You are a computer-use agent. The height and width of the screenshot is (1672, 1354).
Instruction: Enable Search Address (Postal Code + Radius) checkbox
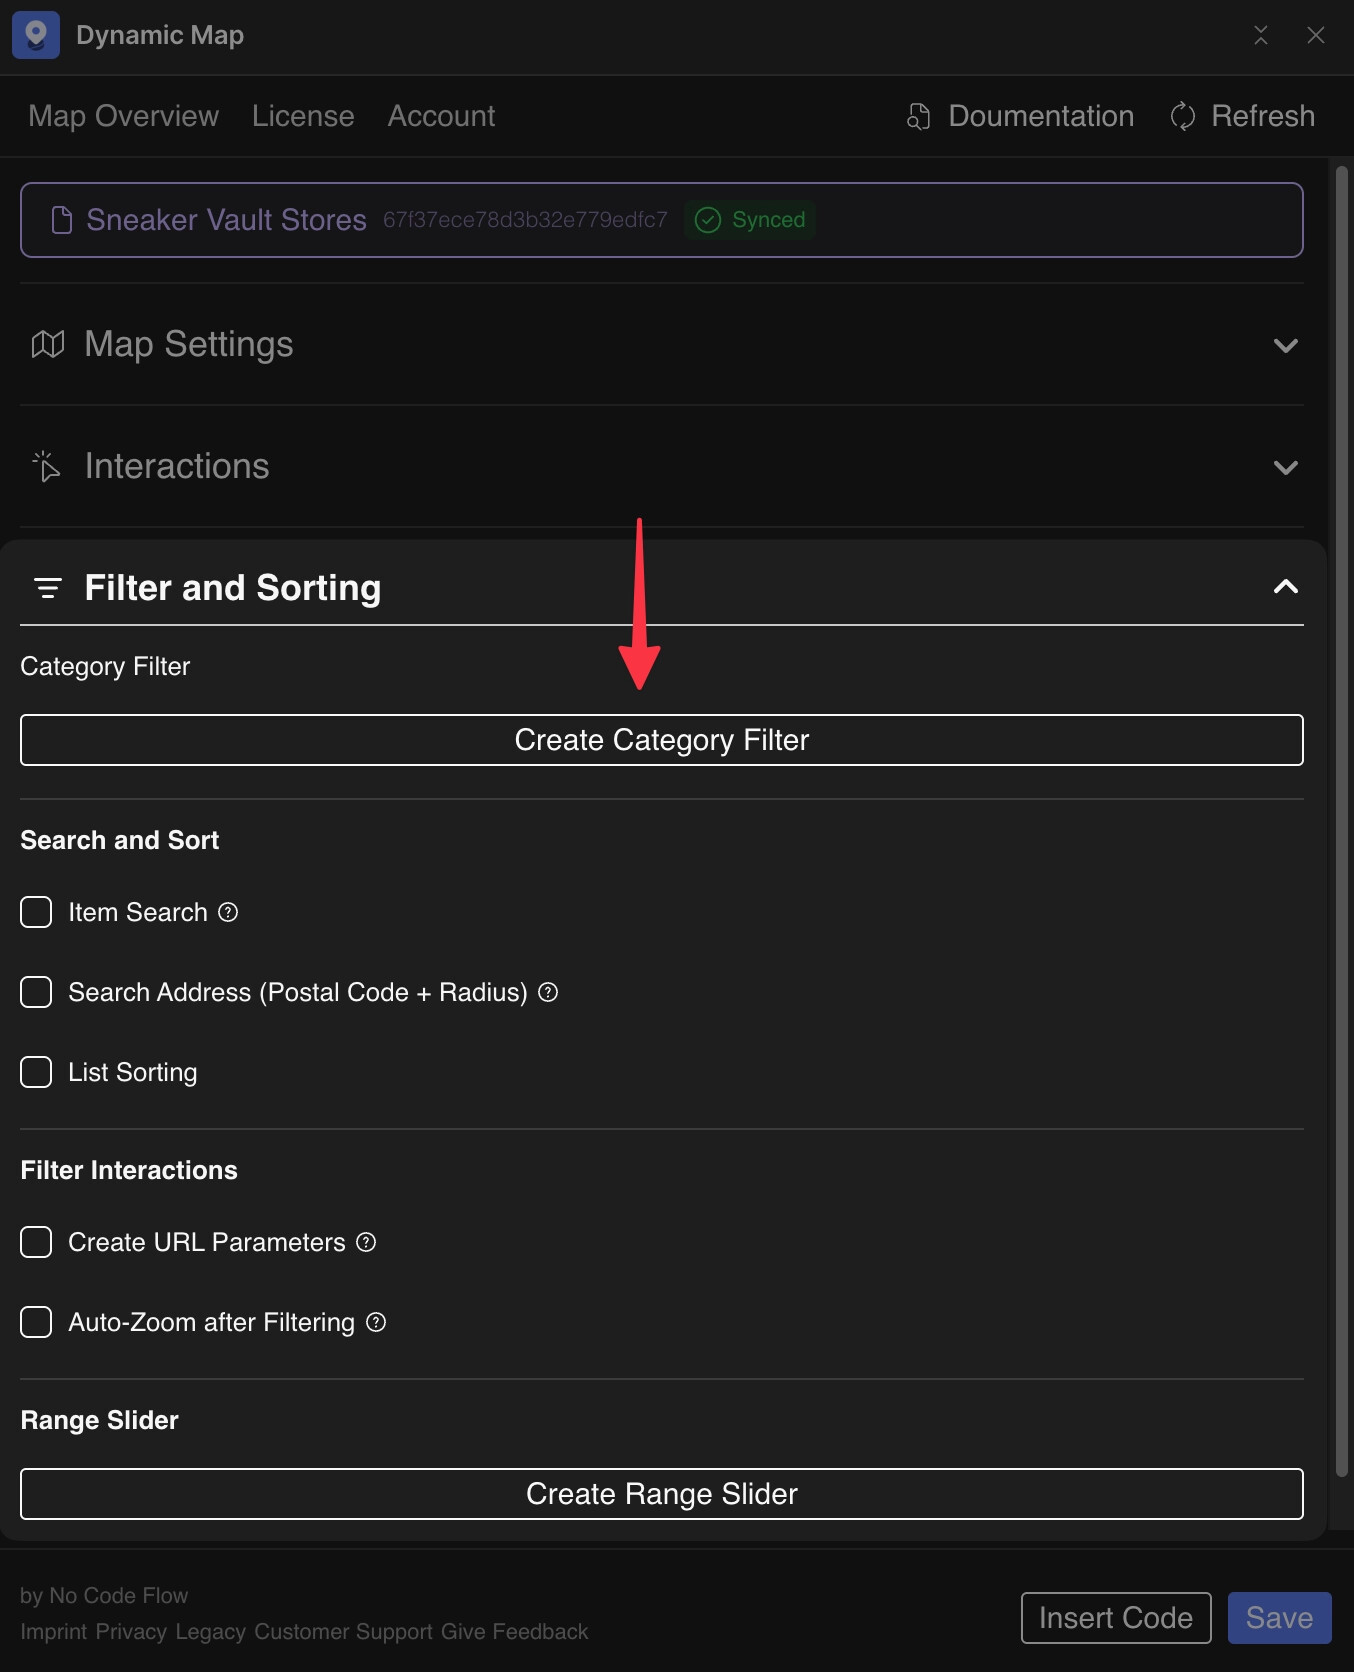pyautogui.click(x=36, y=992)
